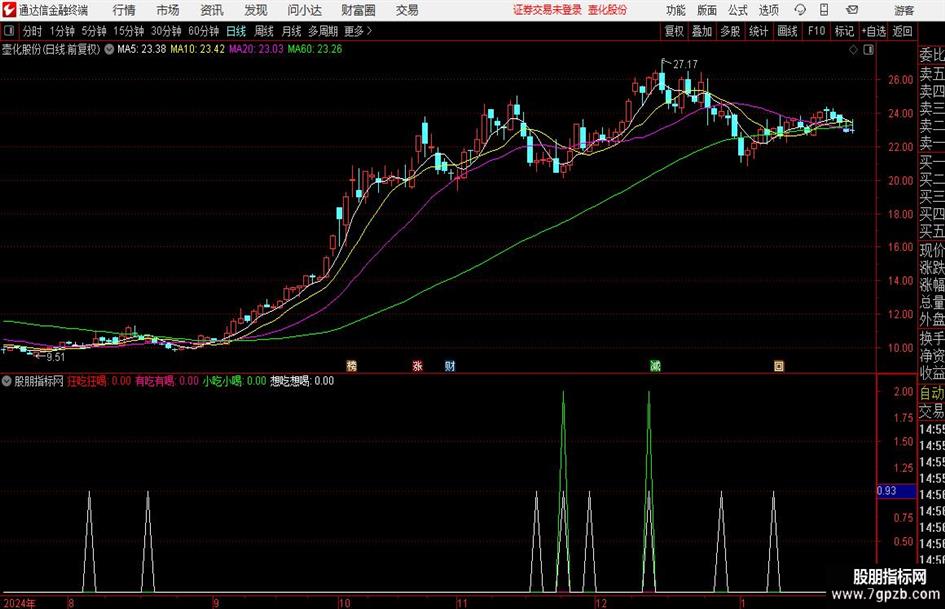The height and width of the screenshot is (609, 945).
Task: Open the 问小达 menu
Action: pyautogui.click(x=304, y=10)
